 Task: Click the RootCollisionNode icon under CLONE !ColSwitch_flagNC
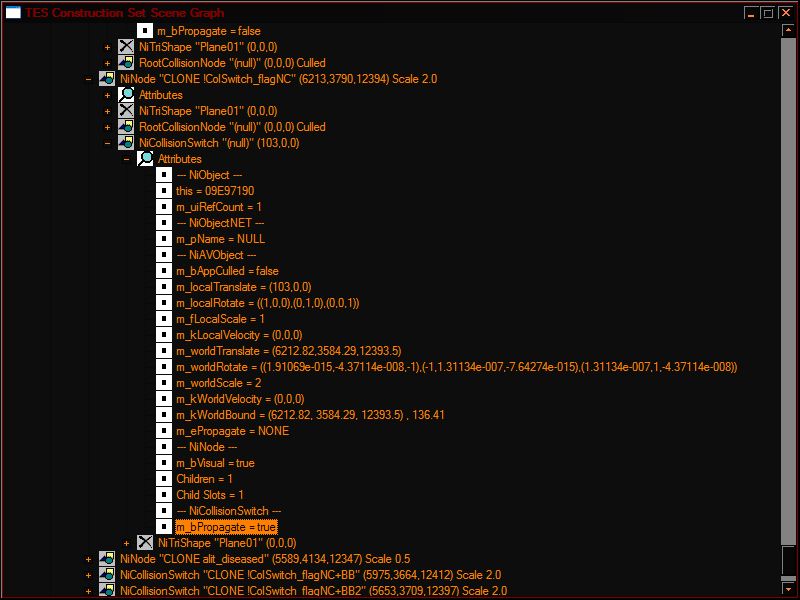point(126,127)
